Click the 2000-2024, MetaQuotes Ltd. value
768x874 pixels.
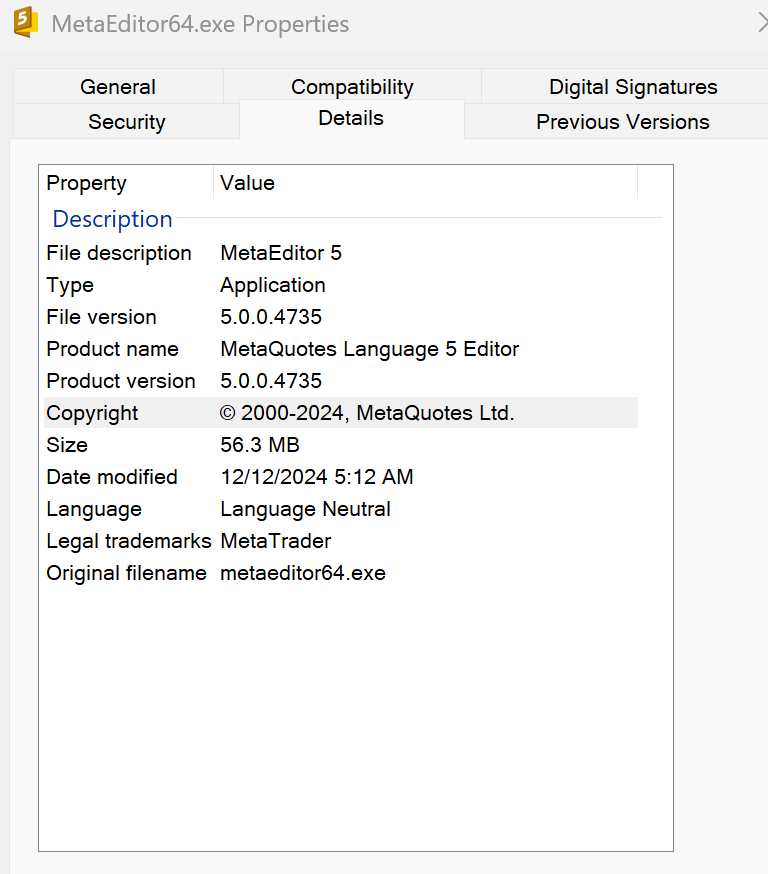point(367,413)
